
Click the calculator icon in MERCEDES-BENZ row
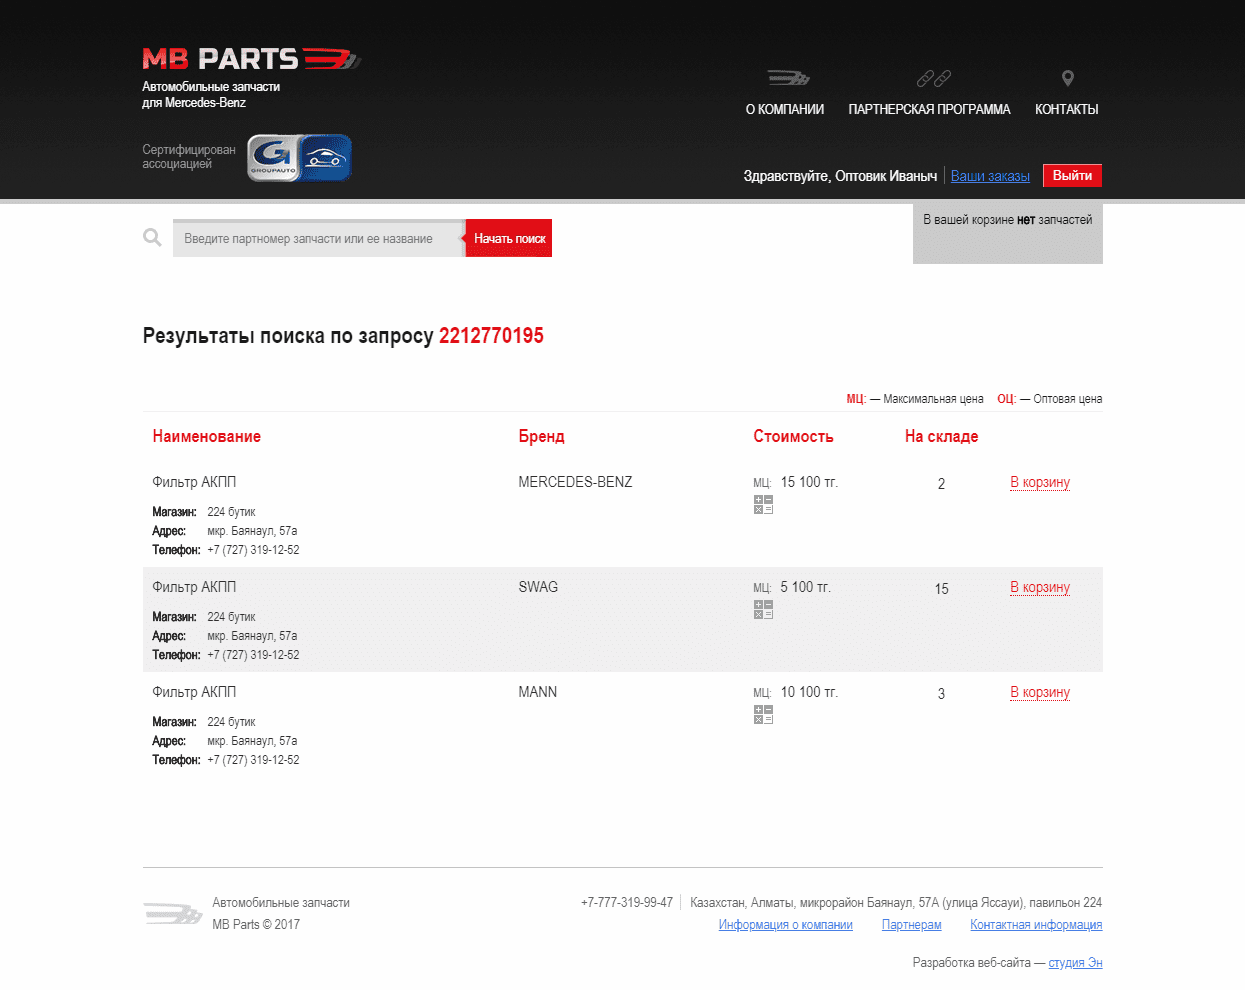(763, 504)
